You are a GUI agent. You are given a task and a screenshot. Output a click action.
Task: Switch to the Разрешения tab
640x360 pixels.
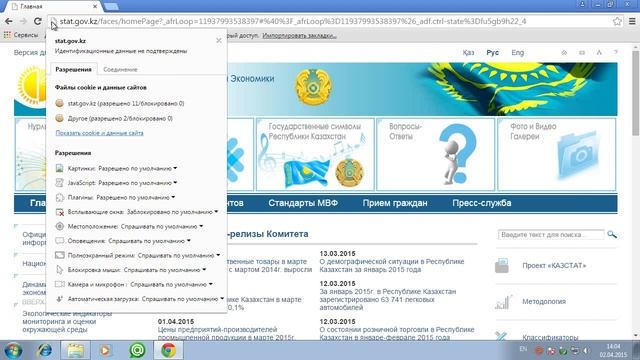tap(73, 69)
